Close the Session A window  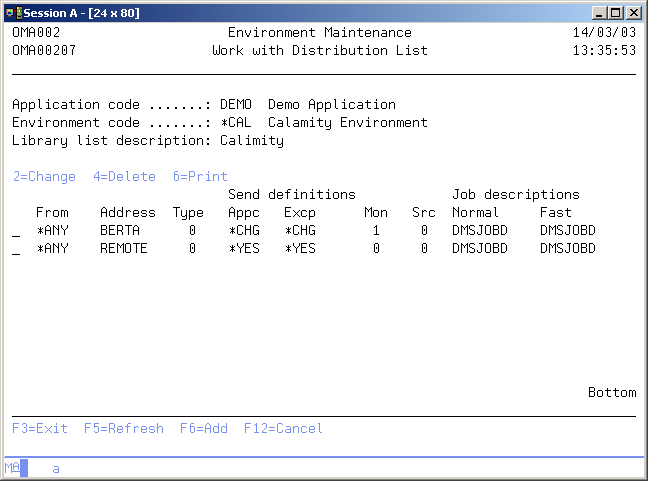point(633,12)
